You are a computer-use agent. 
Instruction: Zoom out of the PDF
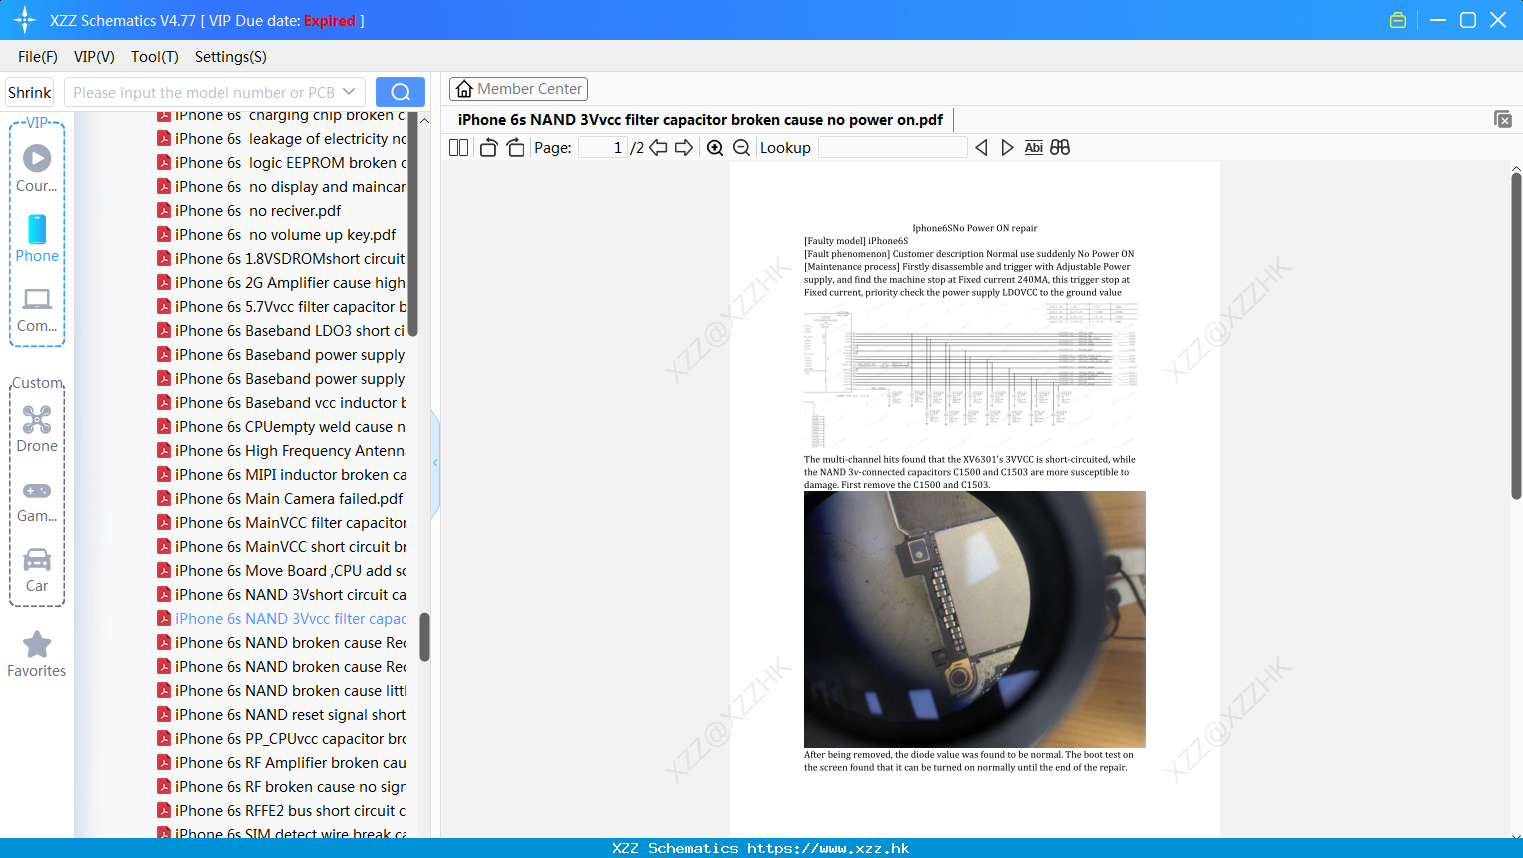click(741, 148)
